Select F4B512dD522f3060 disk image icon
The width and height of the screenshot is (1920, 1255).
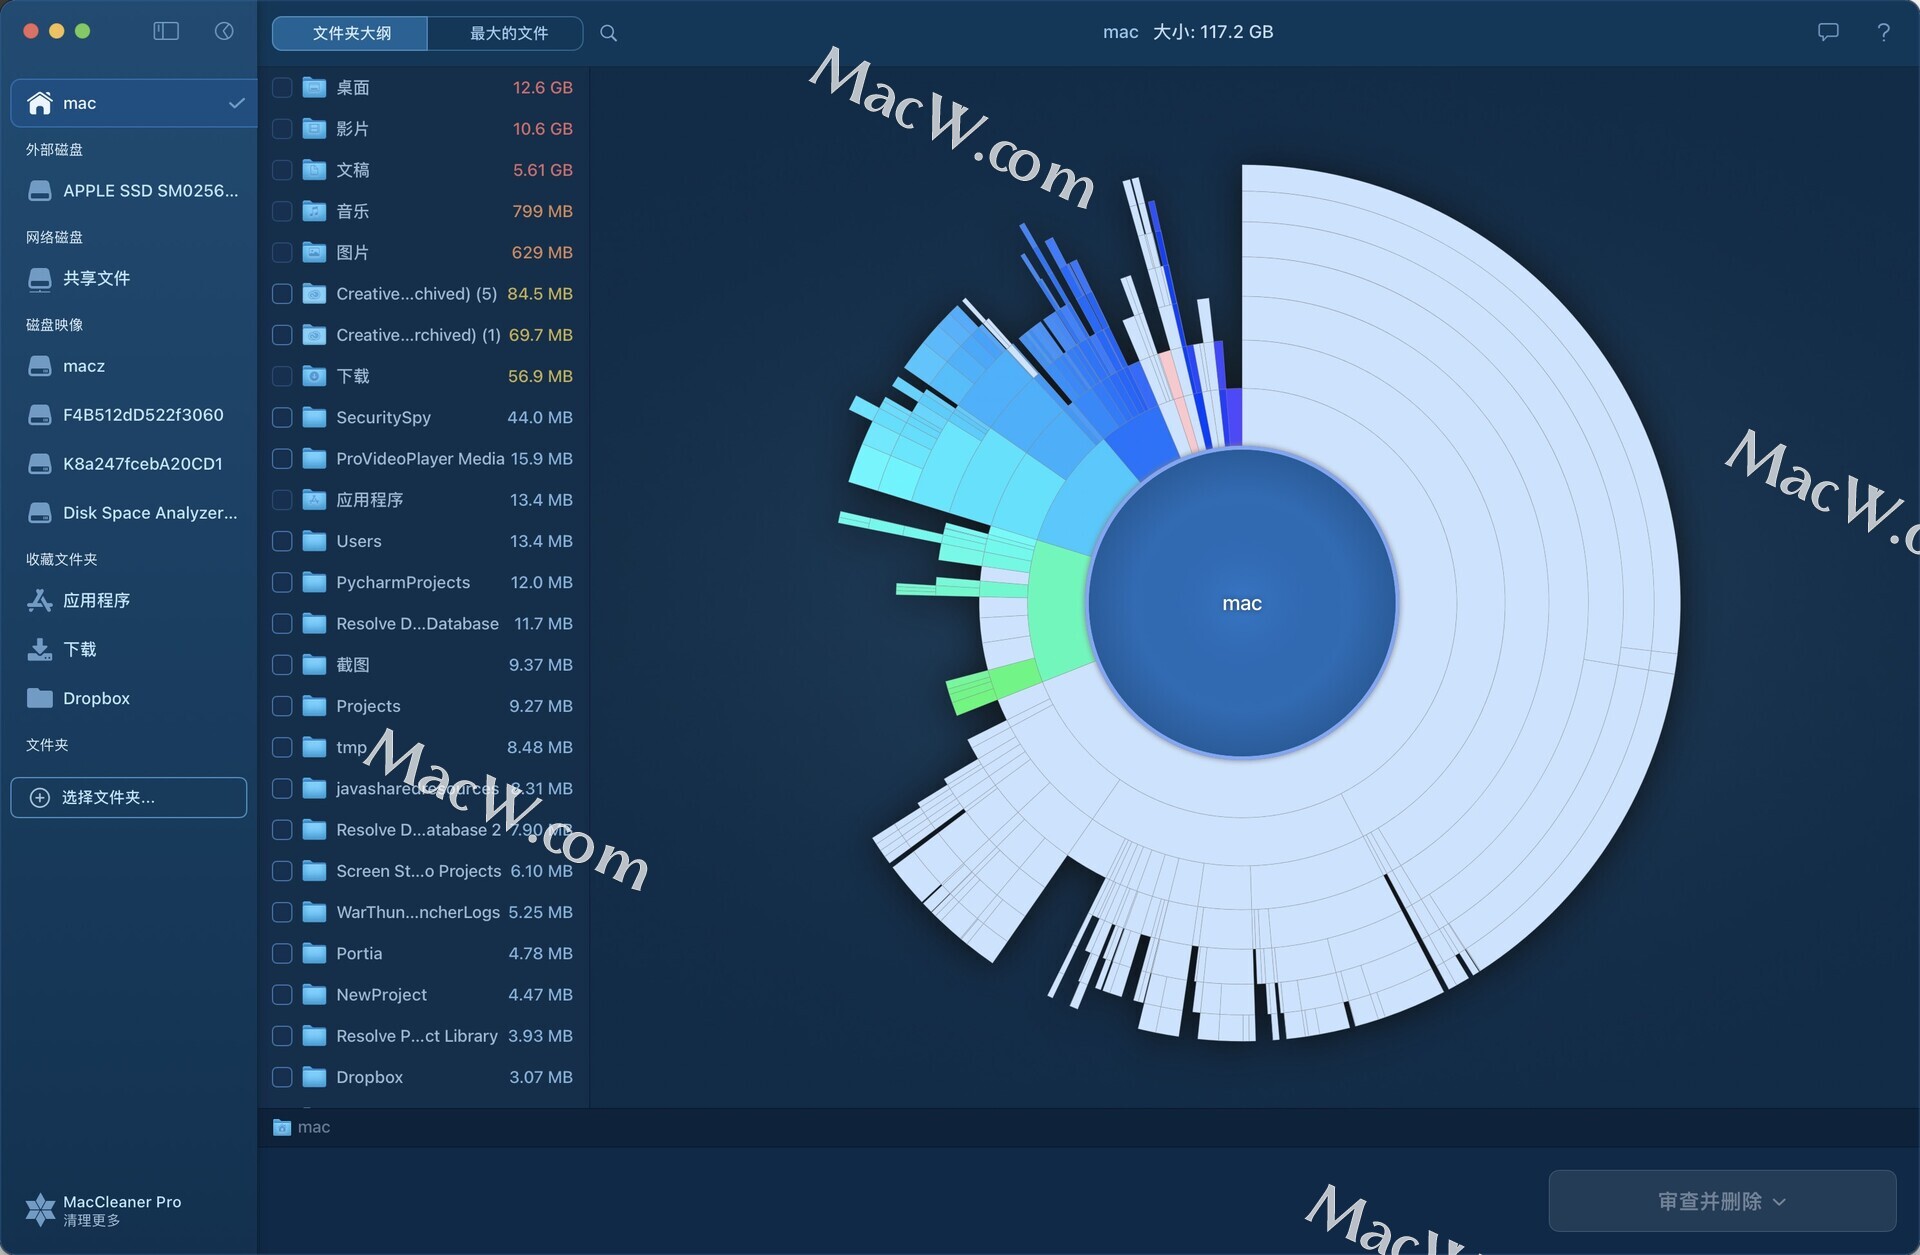[40, 415]
